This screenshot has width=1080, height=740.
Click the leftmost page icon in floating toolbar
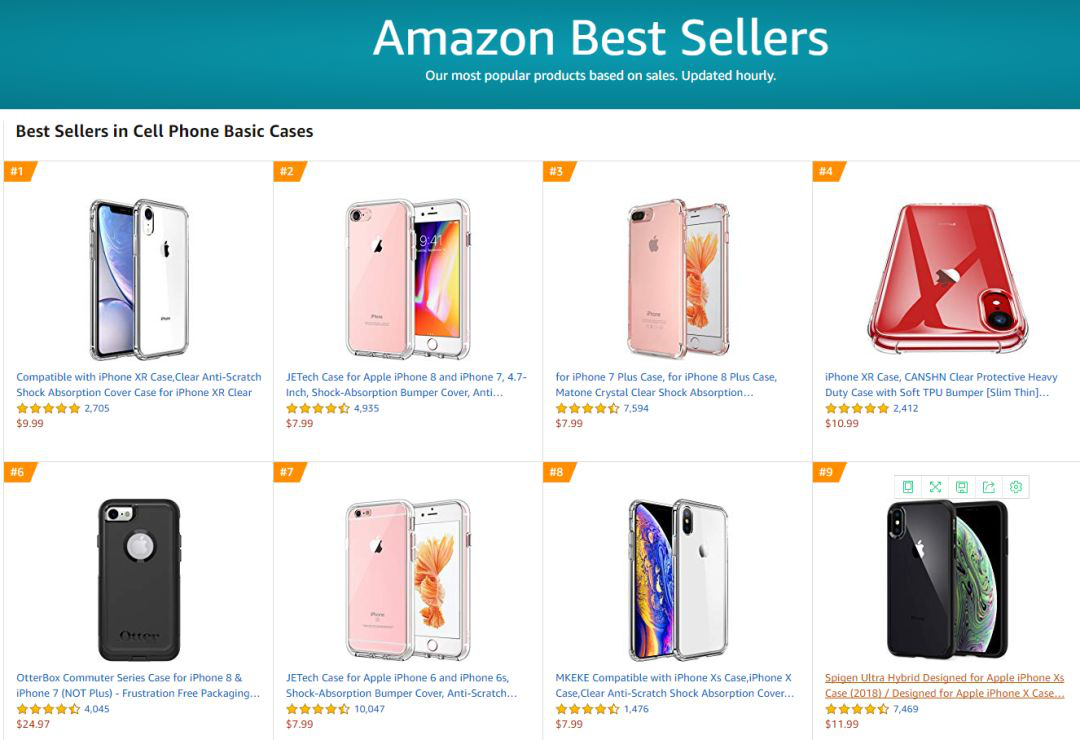908,487
